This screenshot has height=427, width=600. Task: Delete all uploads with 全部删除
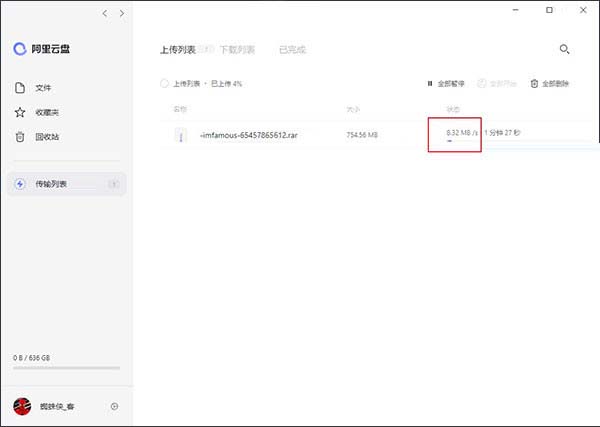550,83
